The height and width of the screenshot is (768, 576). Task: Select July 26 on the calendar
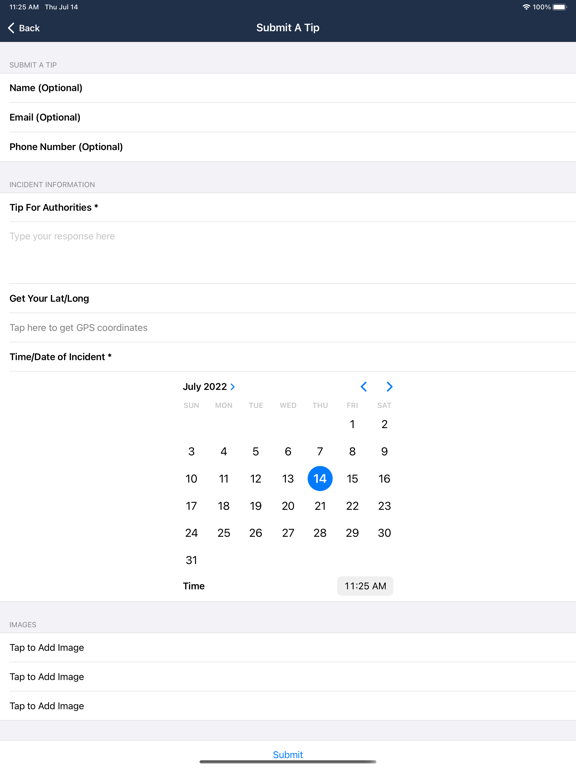click(x=256, y=533)
